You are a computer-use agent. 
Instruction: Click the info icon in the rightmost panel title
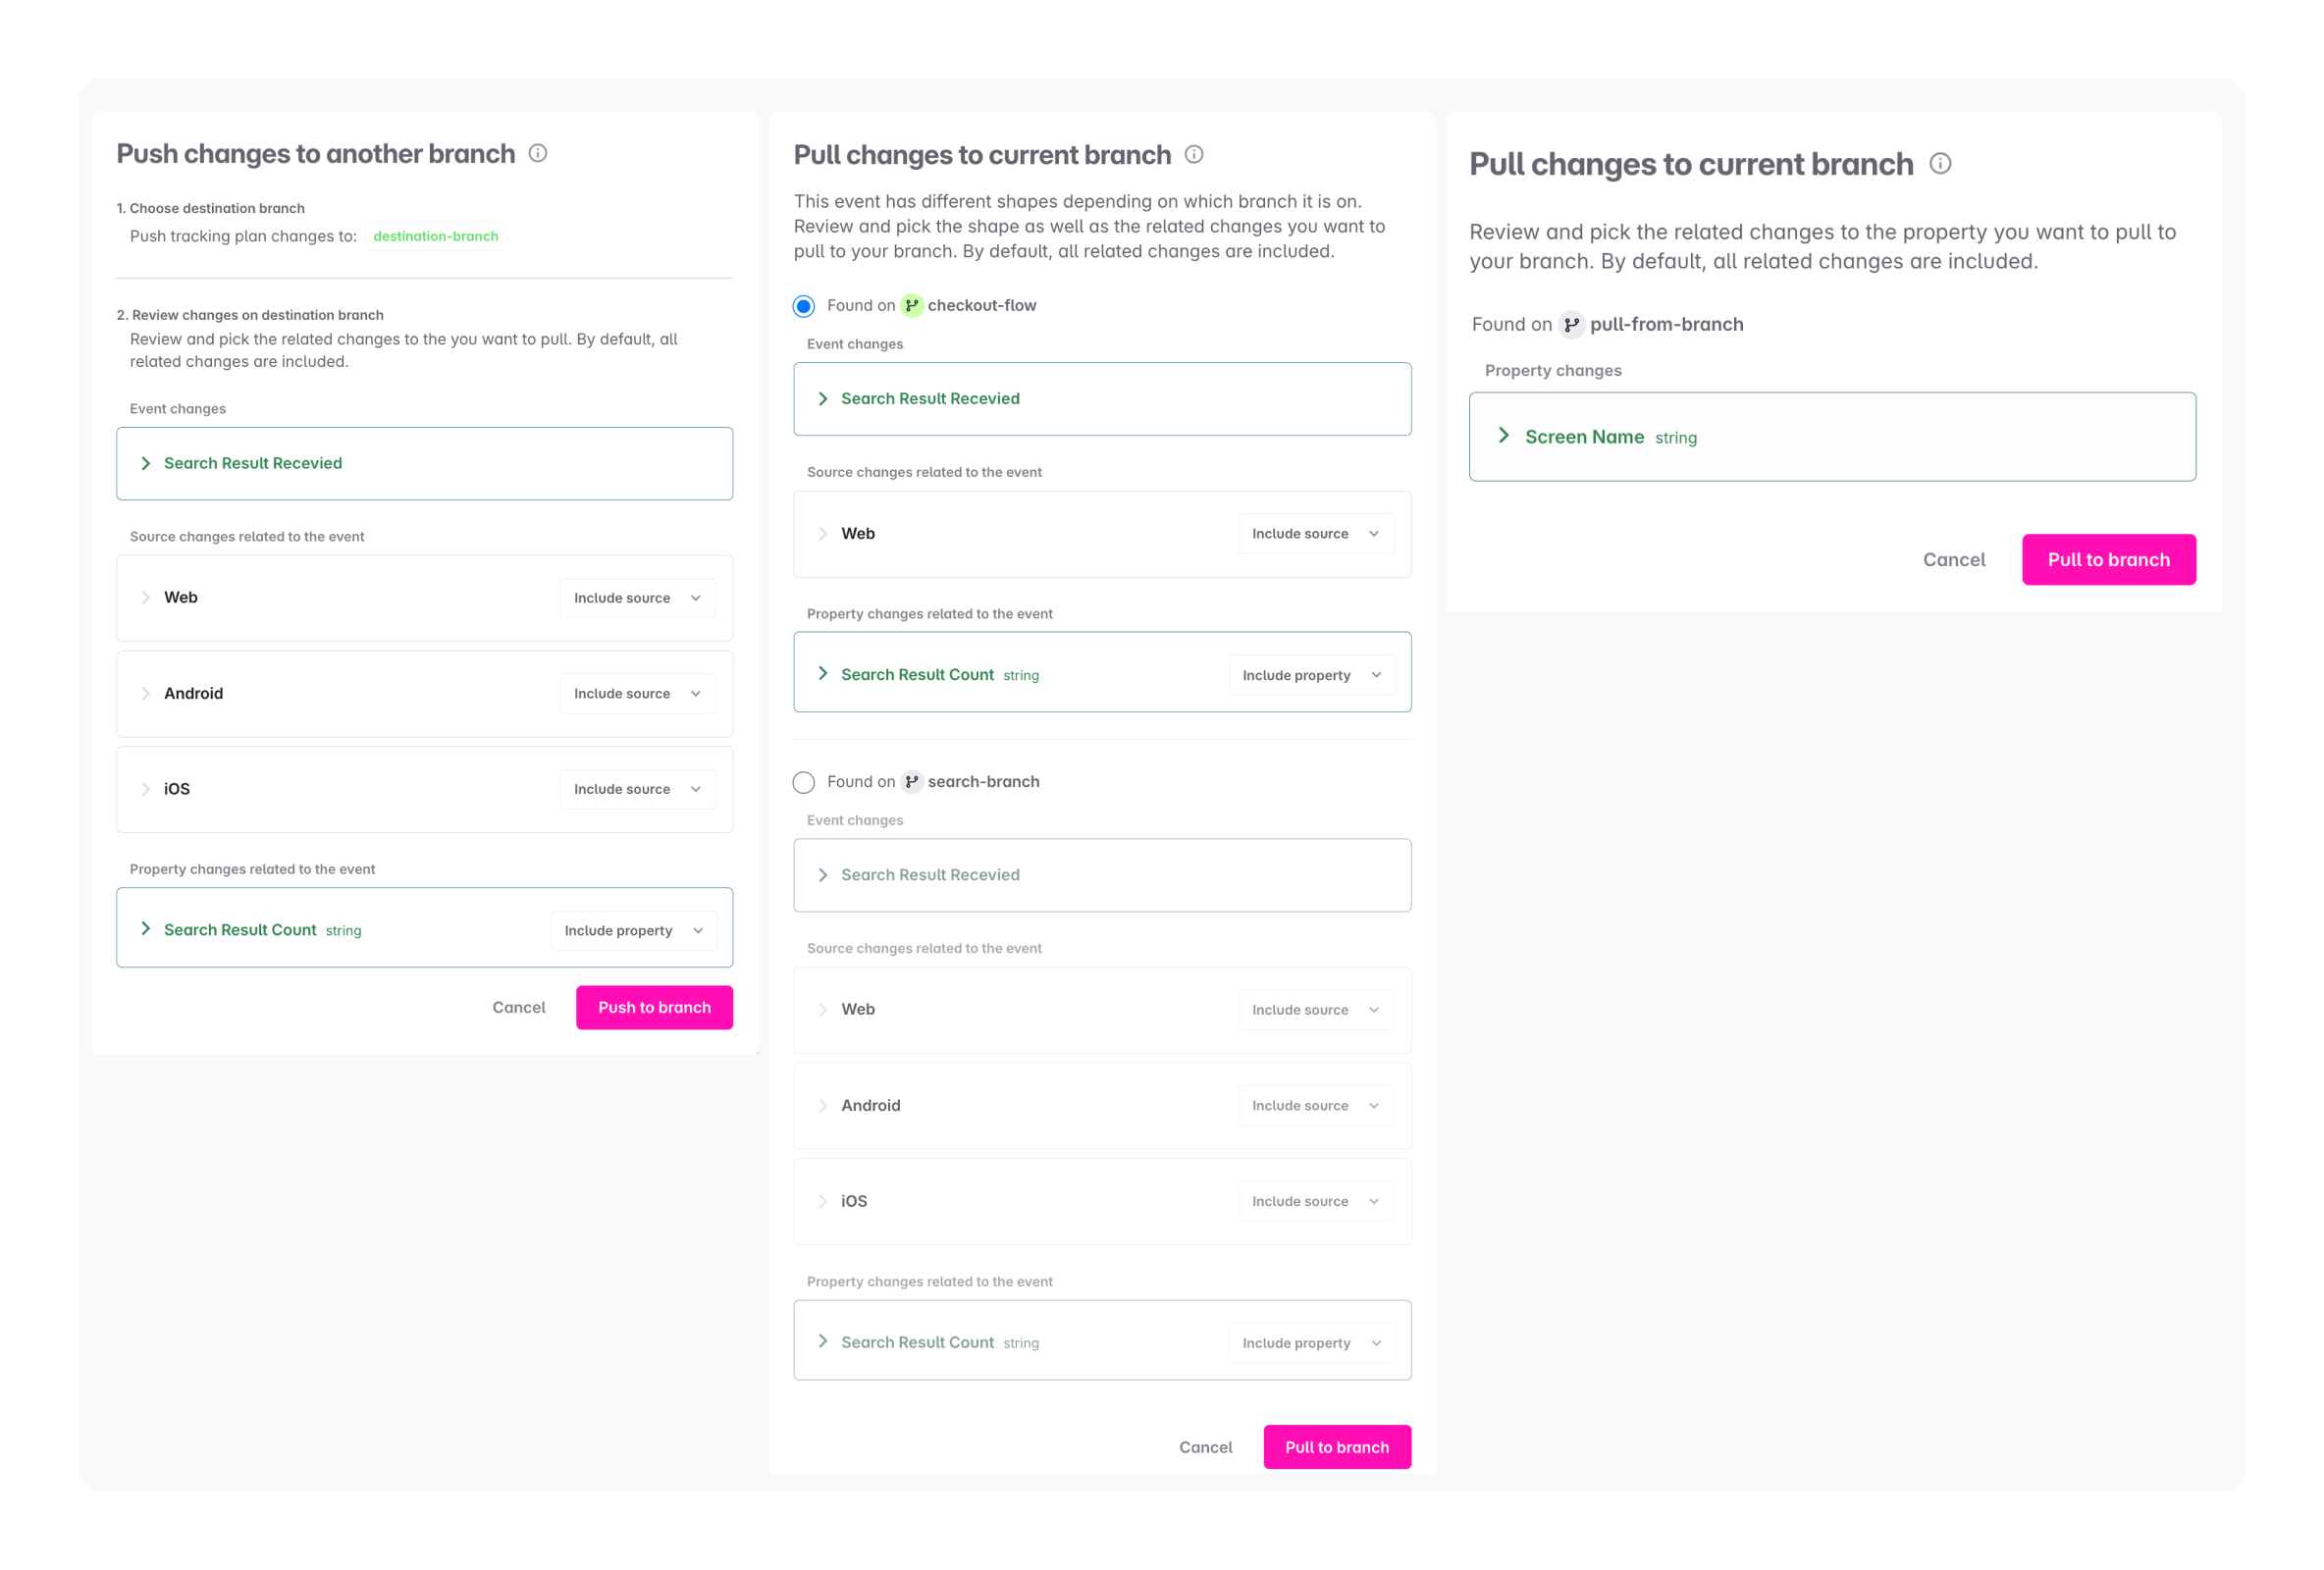[x=1940, y=164]
